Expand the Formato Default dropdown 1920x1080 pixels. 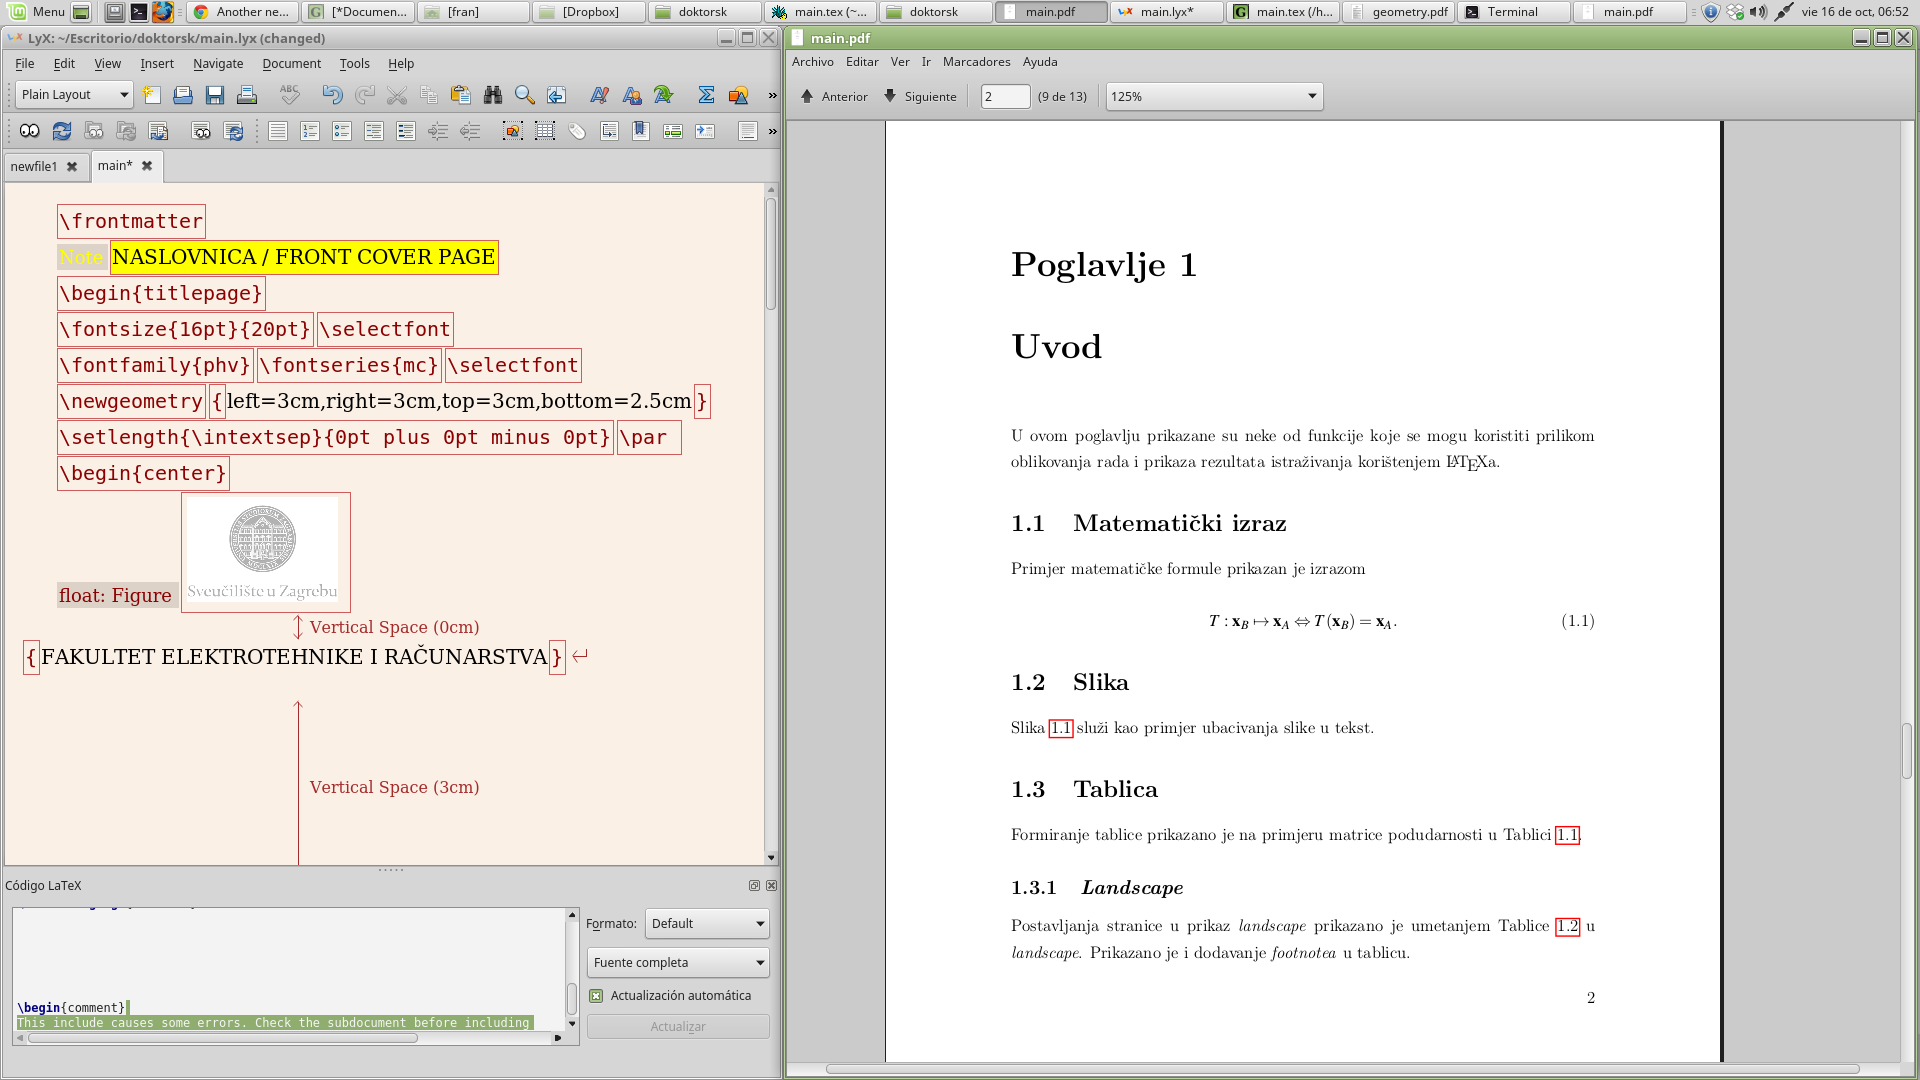point(707,924)
